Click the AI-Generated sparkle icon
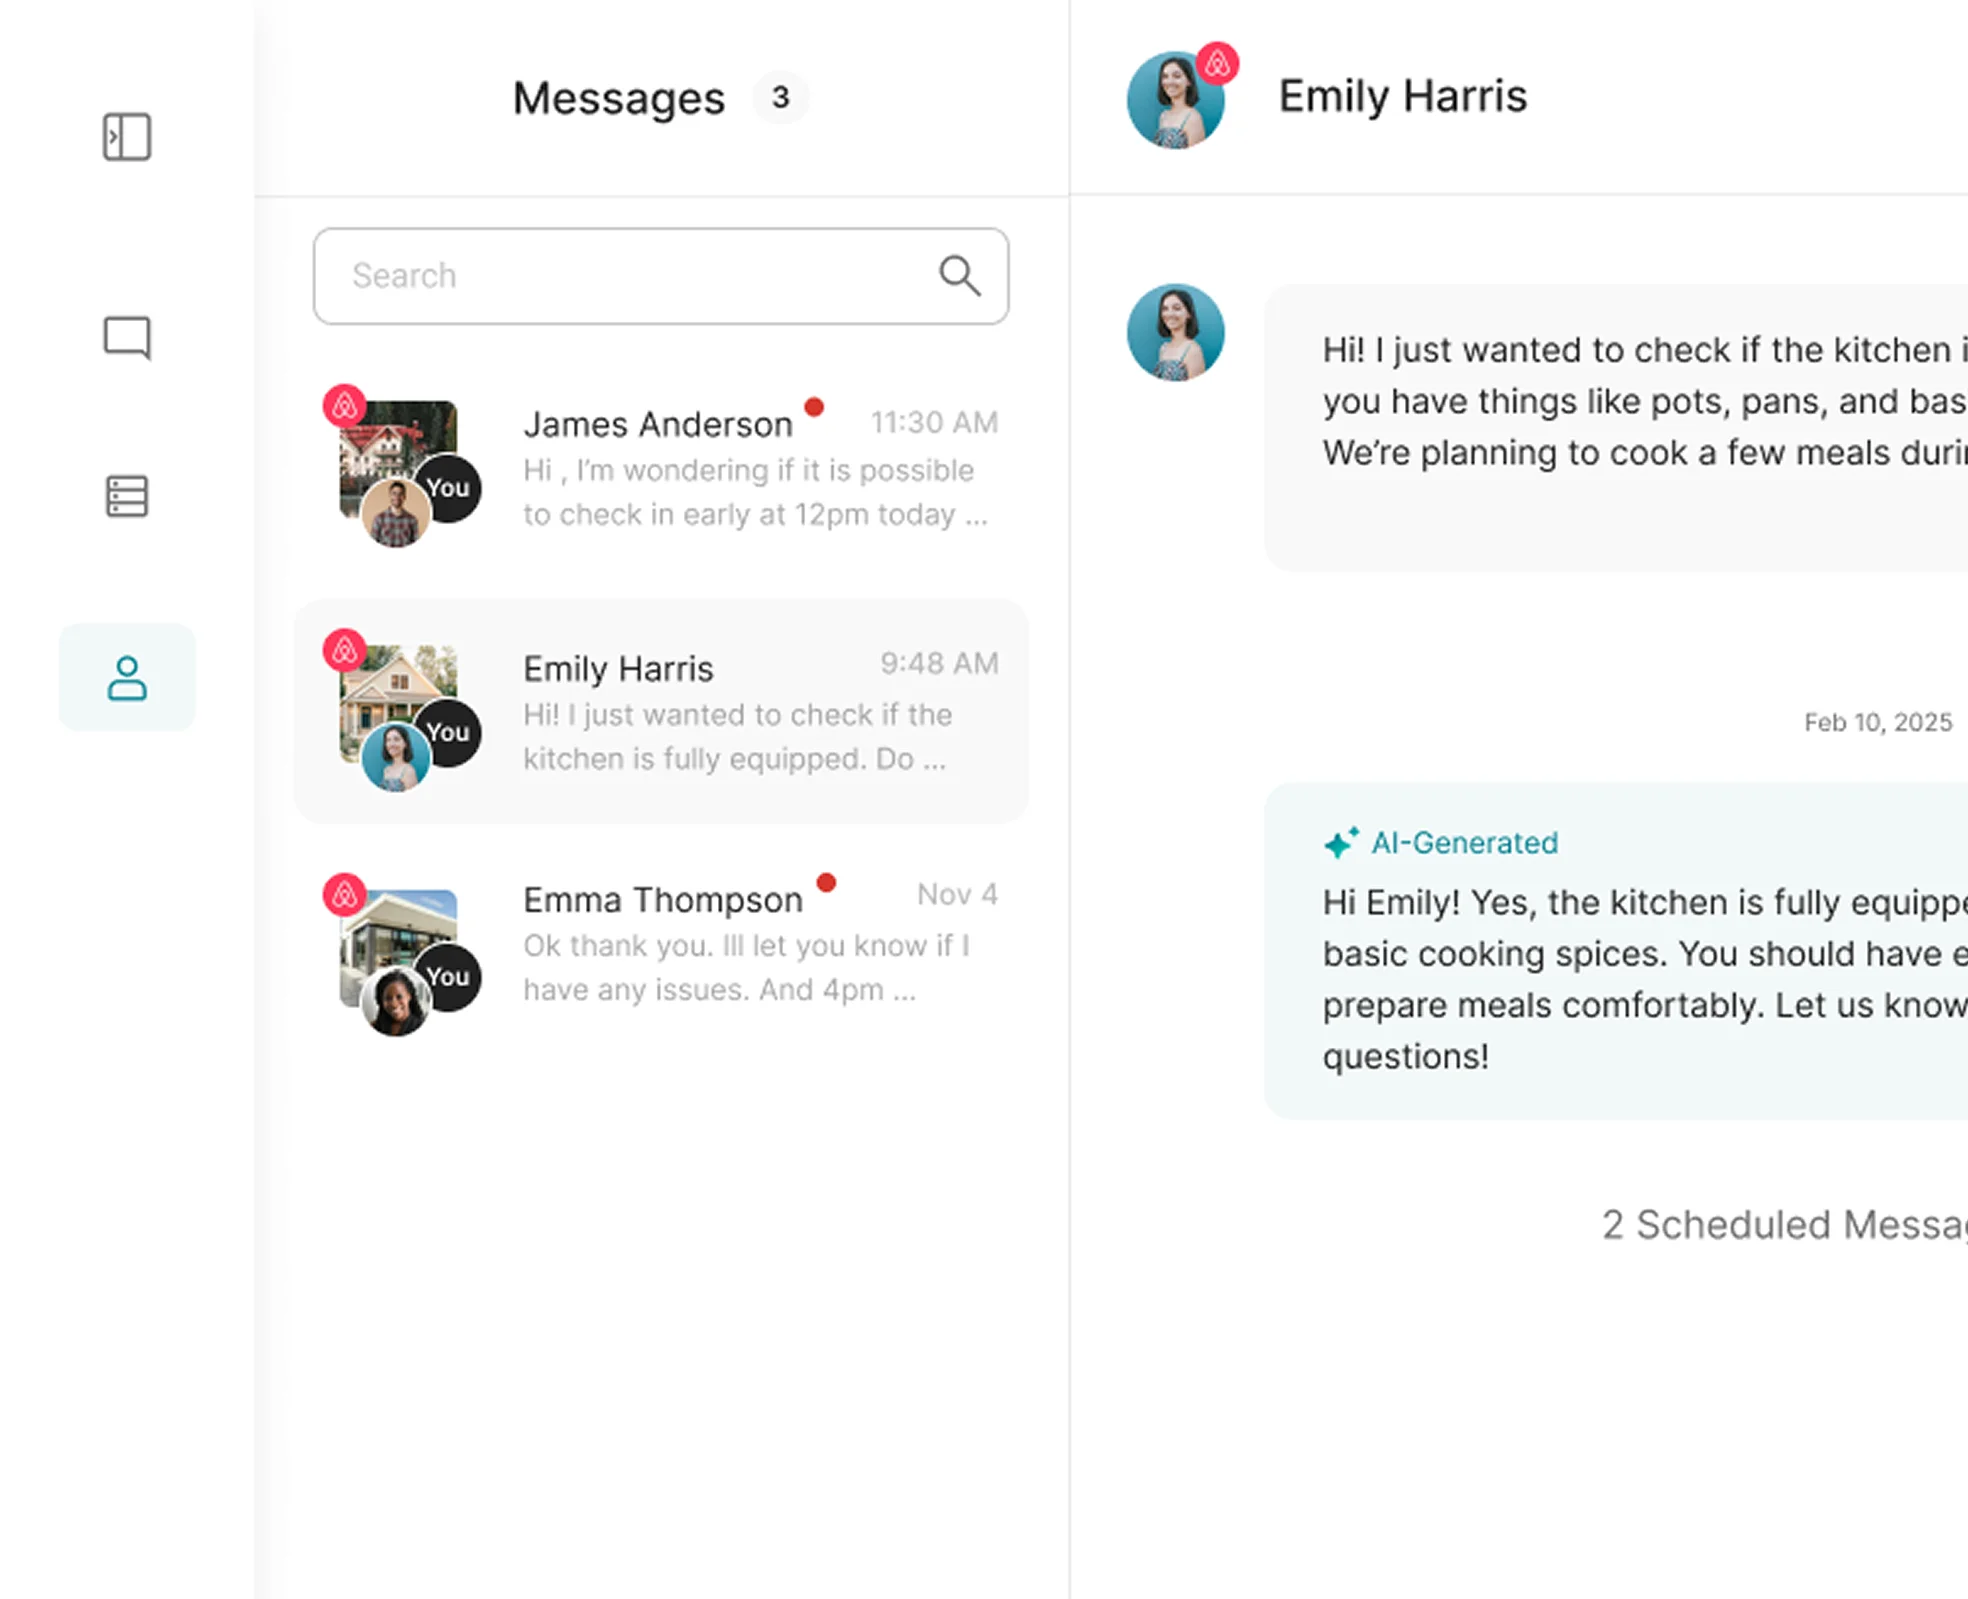The width and height of the screenshot is (1968, 1599). 1341,843
